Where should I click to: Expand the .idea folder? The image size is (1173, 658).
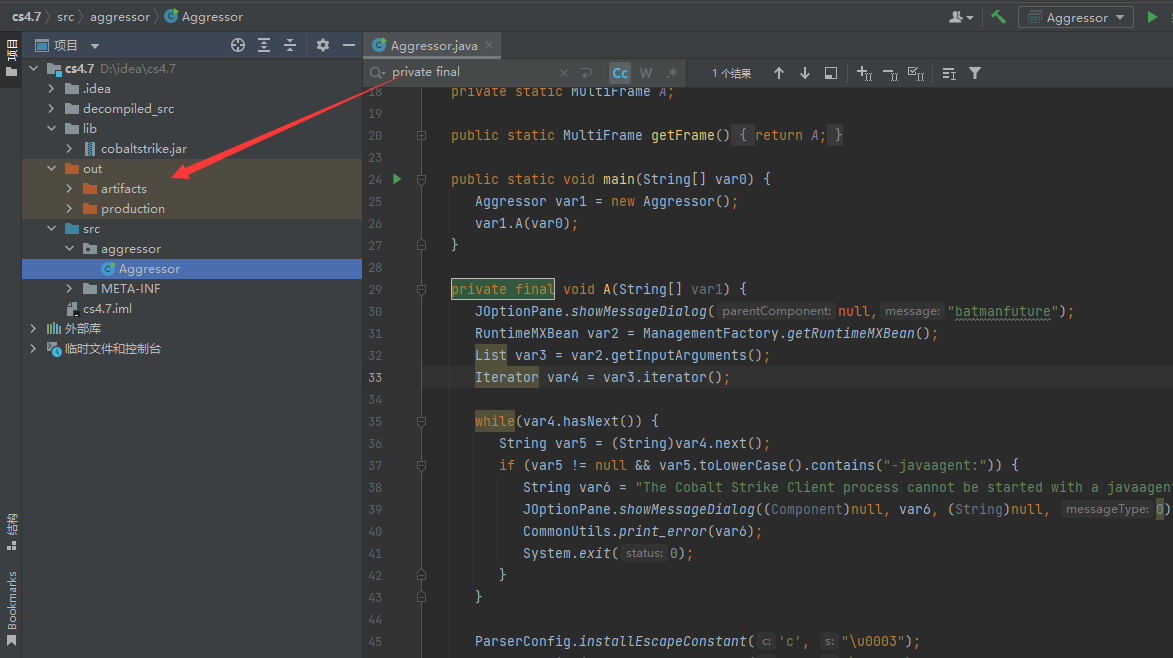click(x=52, y=88)
